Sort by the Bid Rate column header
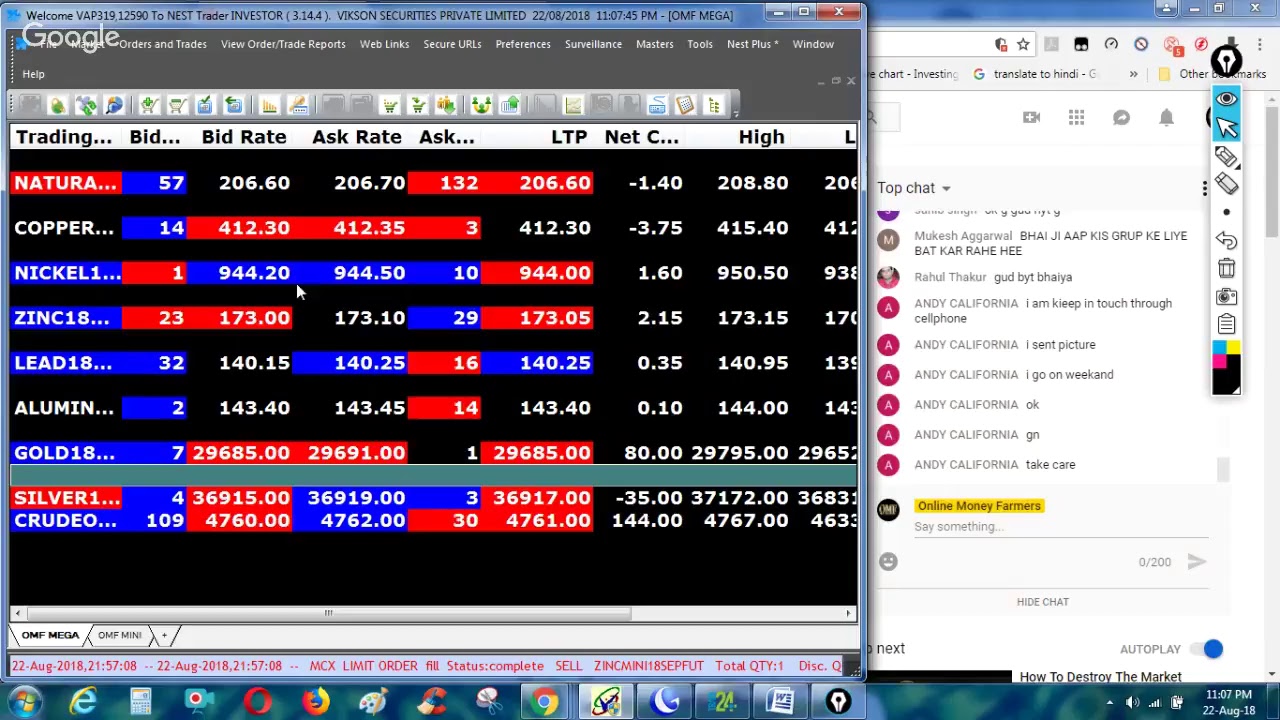This screenshot has width=1280, height=720. coord(244,137)
